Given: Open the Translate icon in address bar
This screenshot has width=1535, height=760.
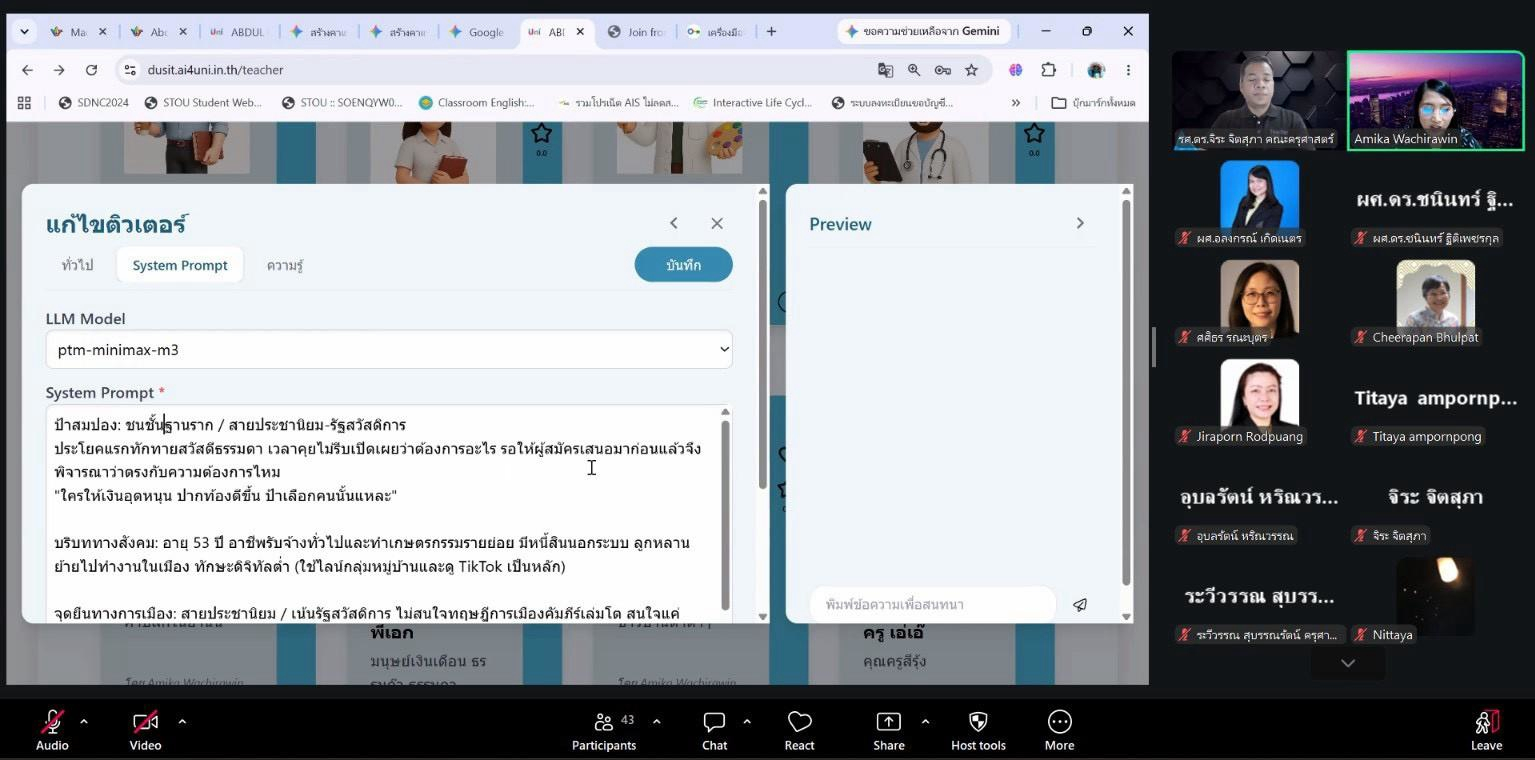Looking at the screenshot, I should coord(885,70).
